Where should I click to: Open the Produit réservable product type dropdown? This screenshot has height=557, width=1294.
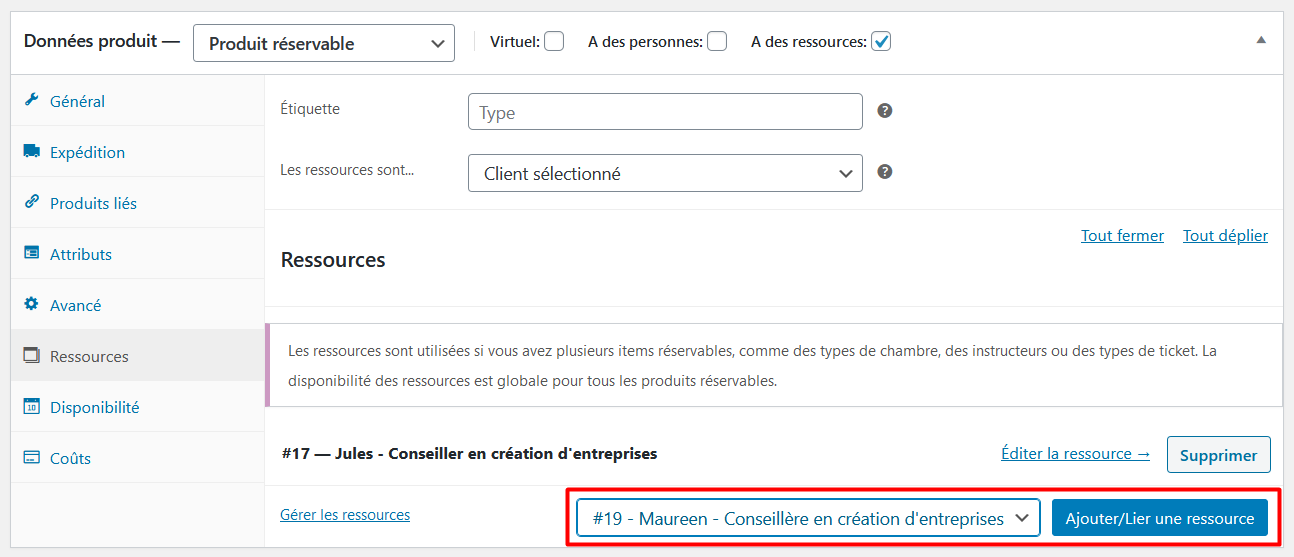[x=323, y=43]
